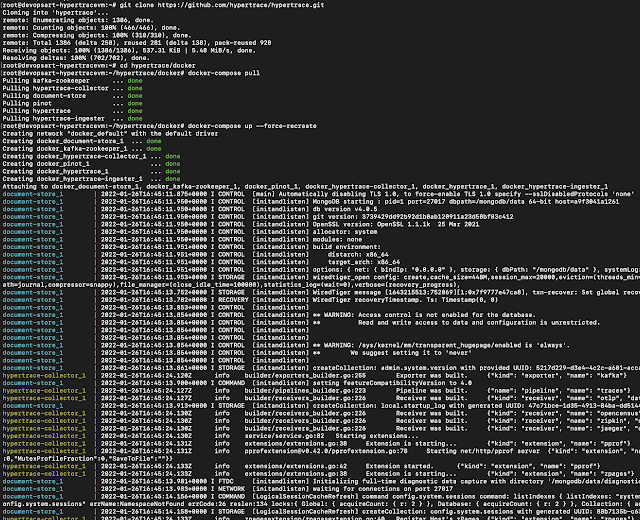The image size is (640, 520).
Task: Click the "Exporter was built." kafka line
Action: (x=314, y=375)
